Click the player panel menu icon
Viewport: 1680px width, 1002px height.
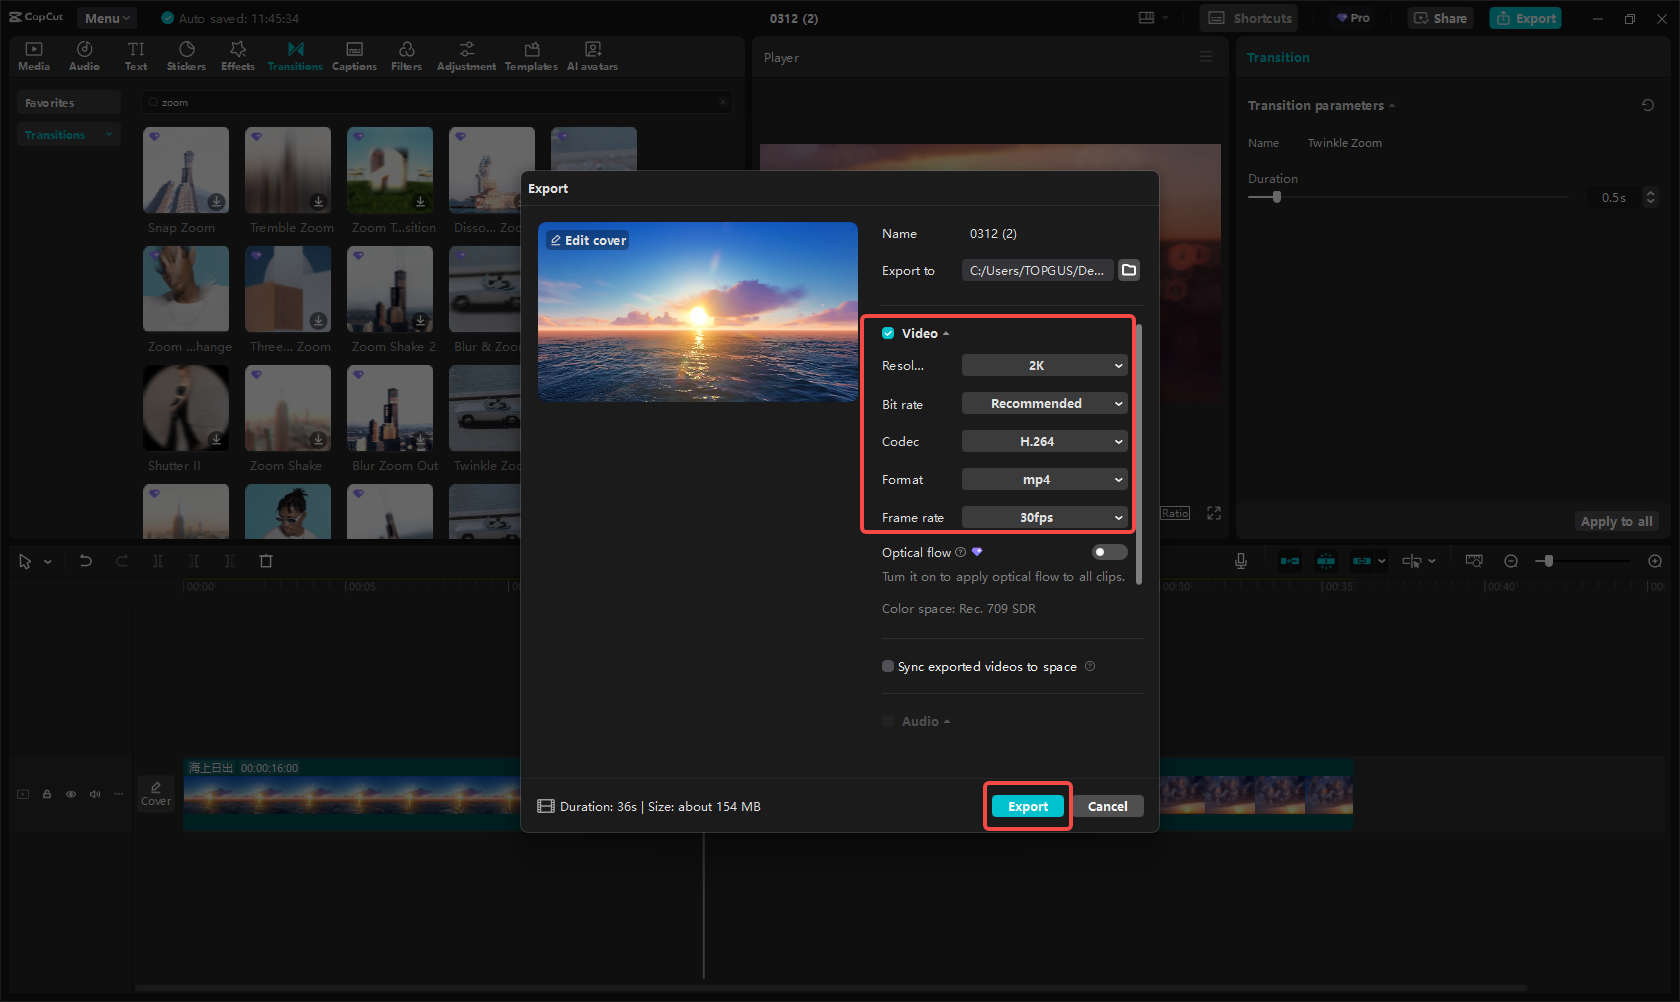[x=1206, y=57]
